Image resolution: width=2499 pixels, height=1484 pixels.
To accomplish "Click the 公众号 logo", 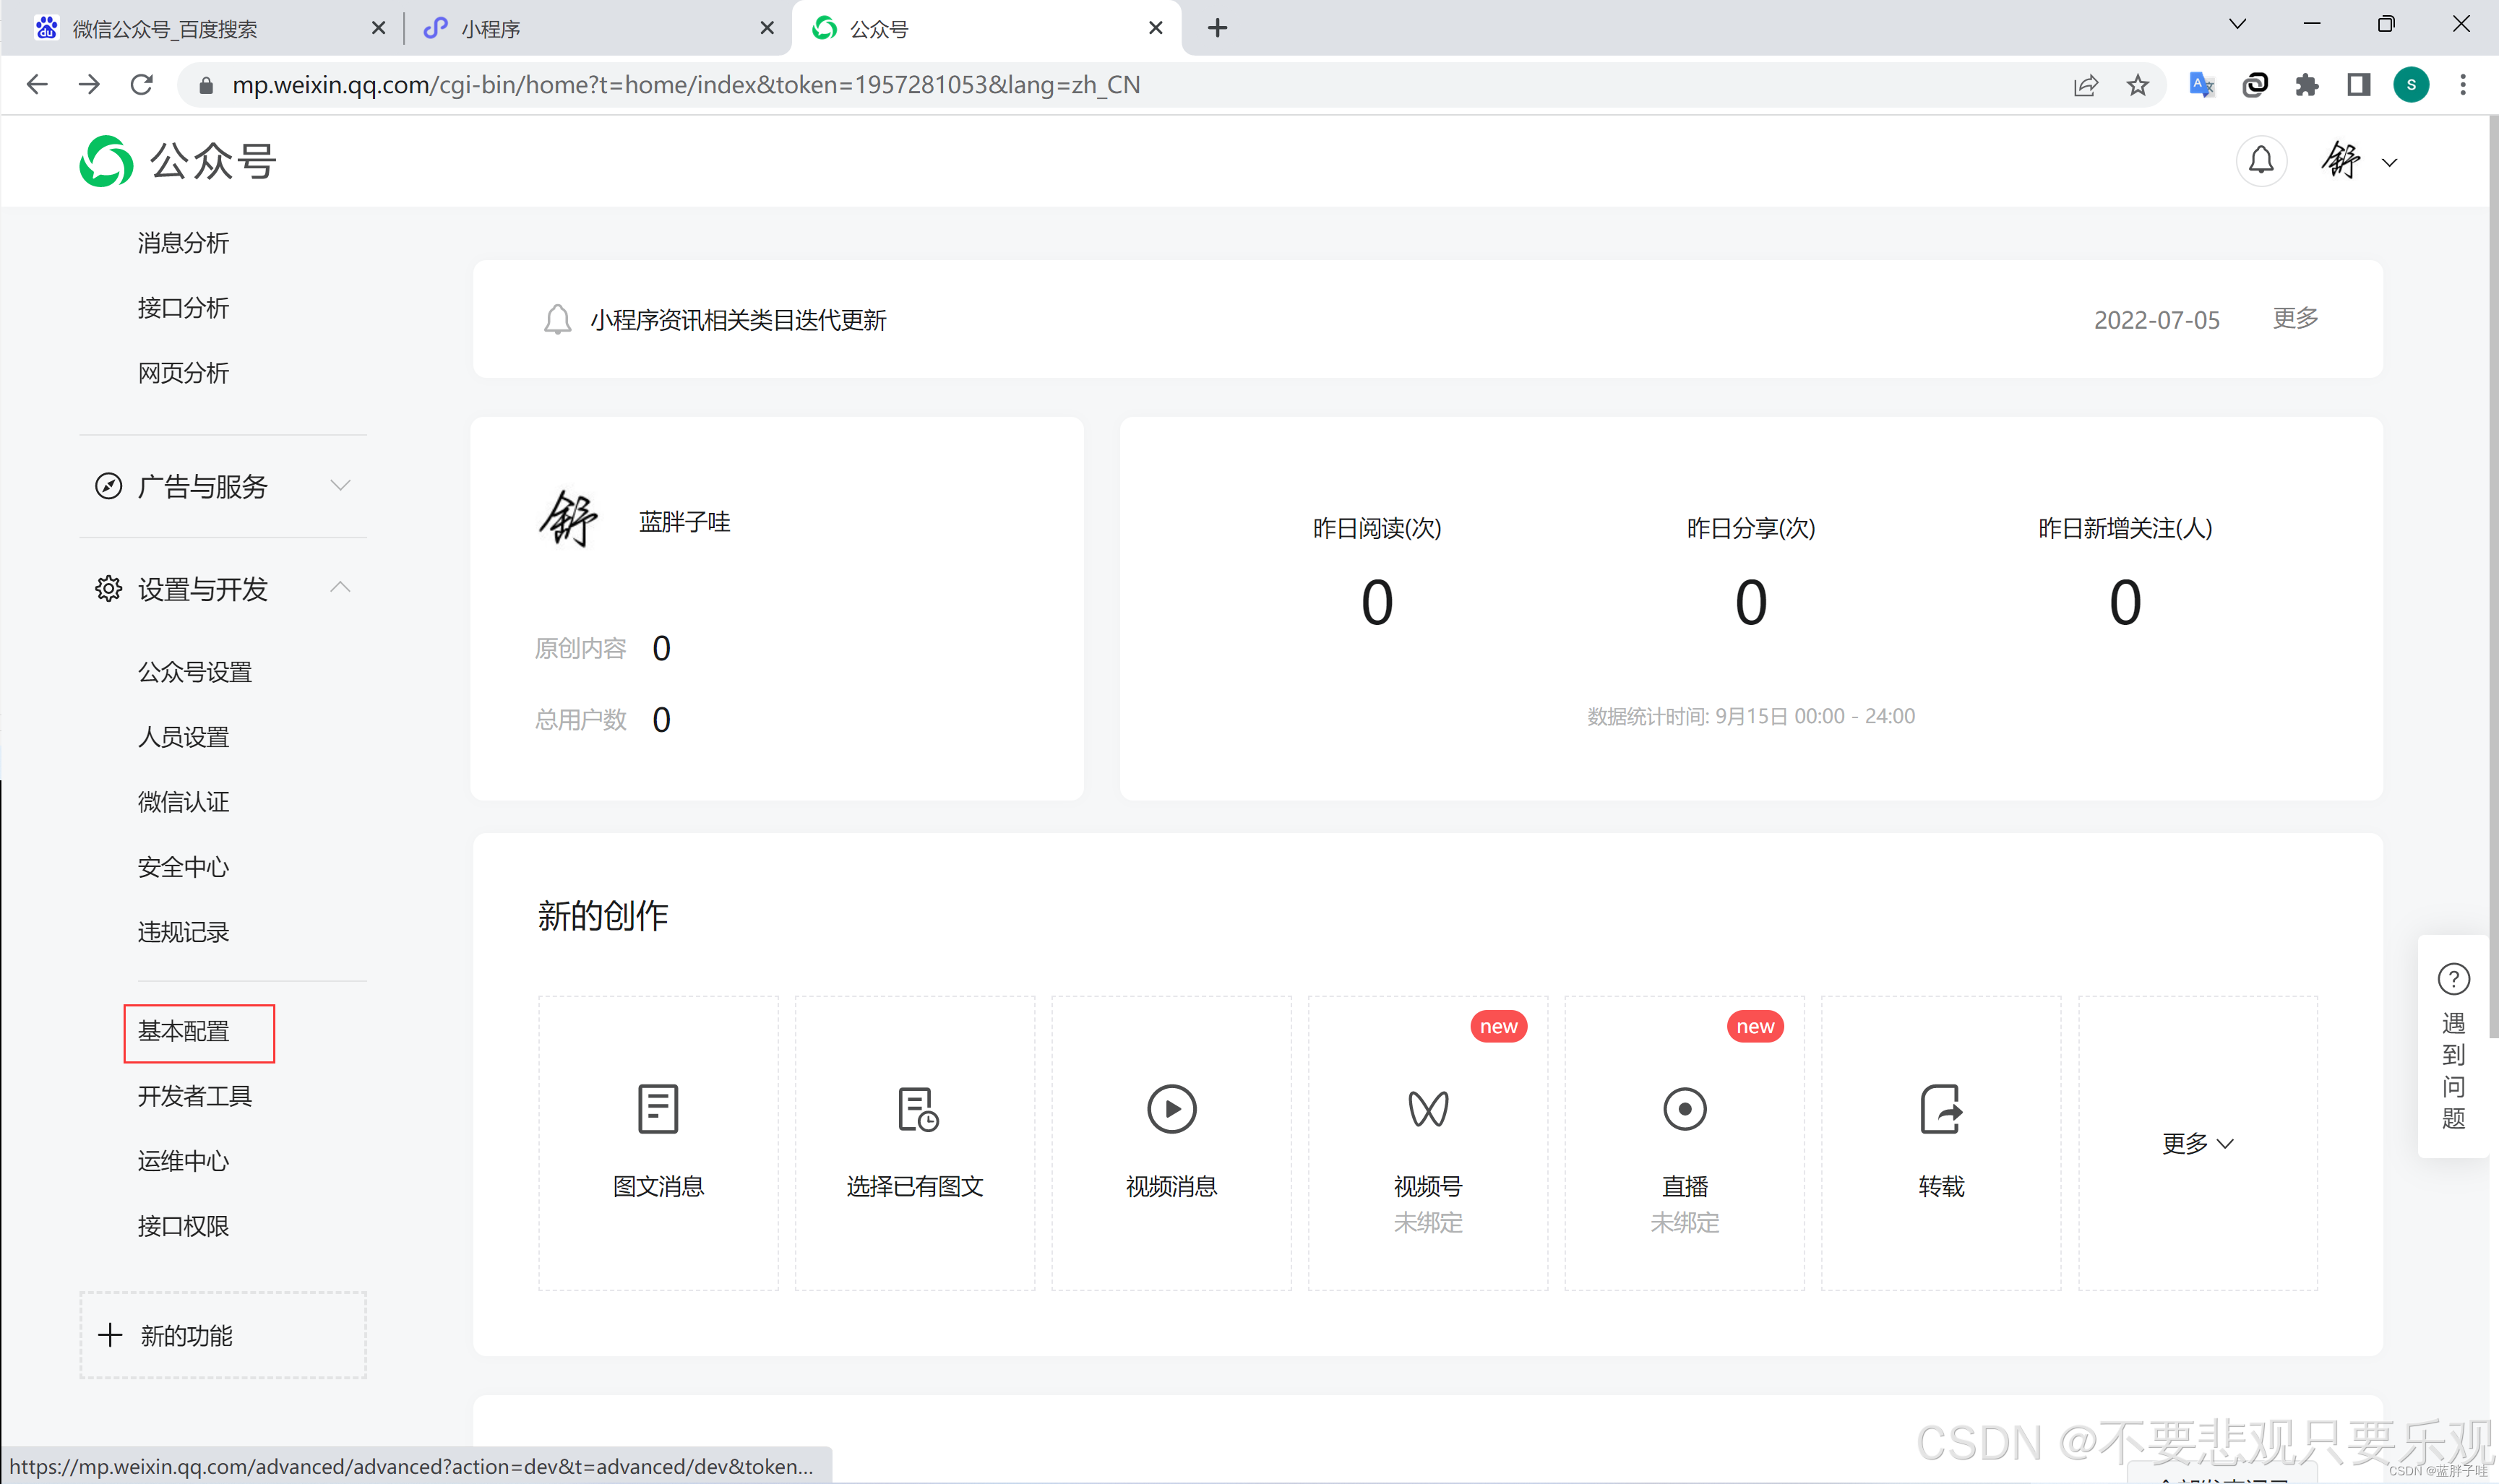I will pyautogui.click(x=176, y=160).
